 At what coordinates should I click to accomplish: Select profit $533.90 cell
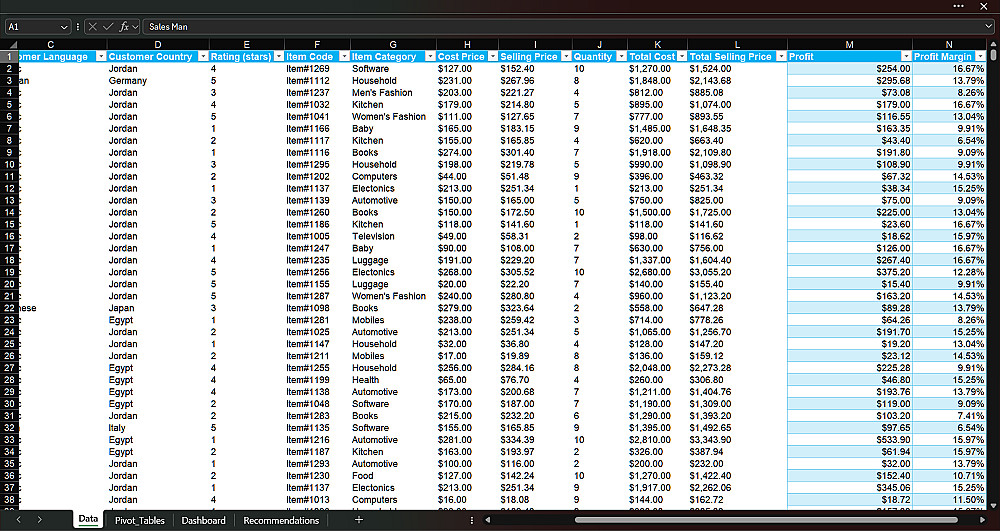[849, 440]
